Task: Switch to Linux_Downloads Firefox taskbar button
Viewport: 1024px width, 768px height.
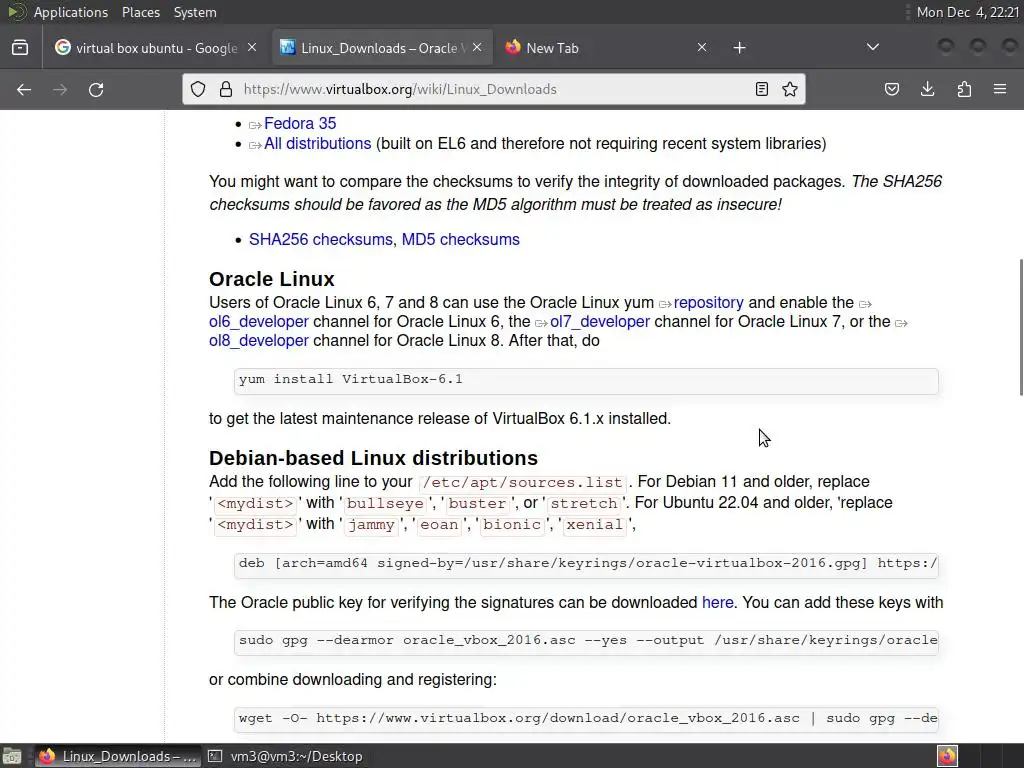Action: point(118,756)
